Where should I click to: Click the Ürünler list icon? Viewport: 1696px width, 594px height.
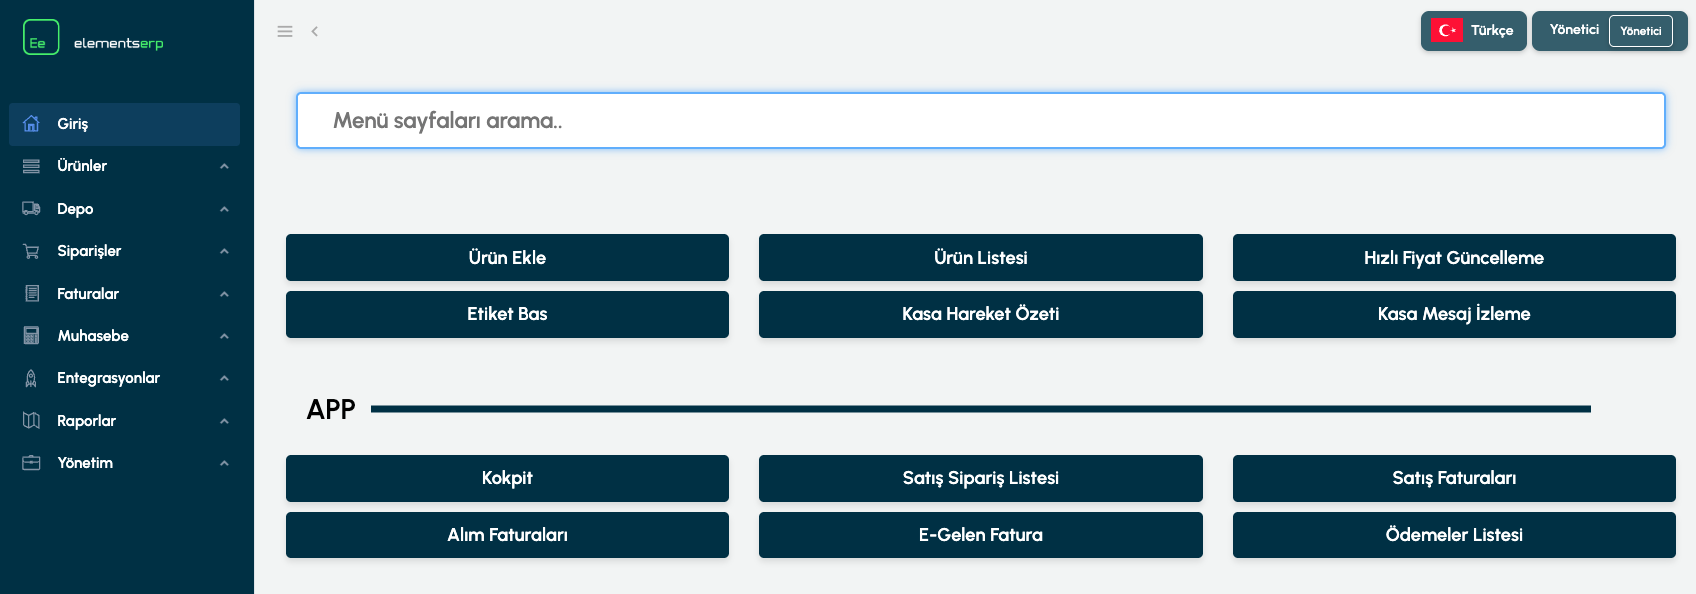[x=31, y=166]
